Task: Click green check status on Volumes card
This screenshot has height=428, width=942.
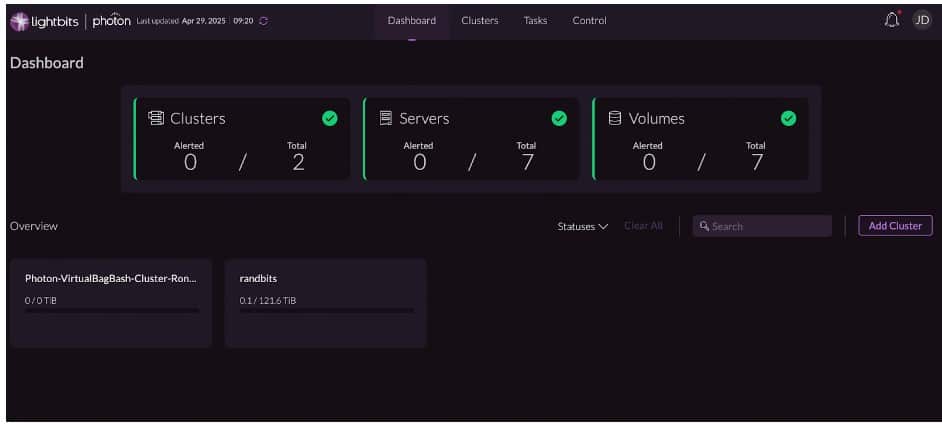Action: (x=788, y=118)
